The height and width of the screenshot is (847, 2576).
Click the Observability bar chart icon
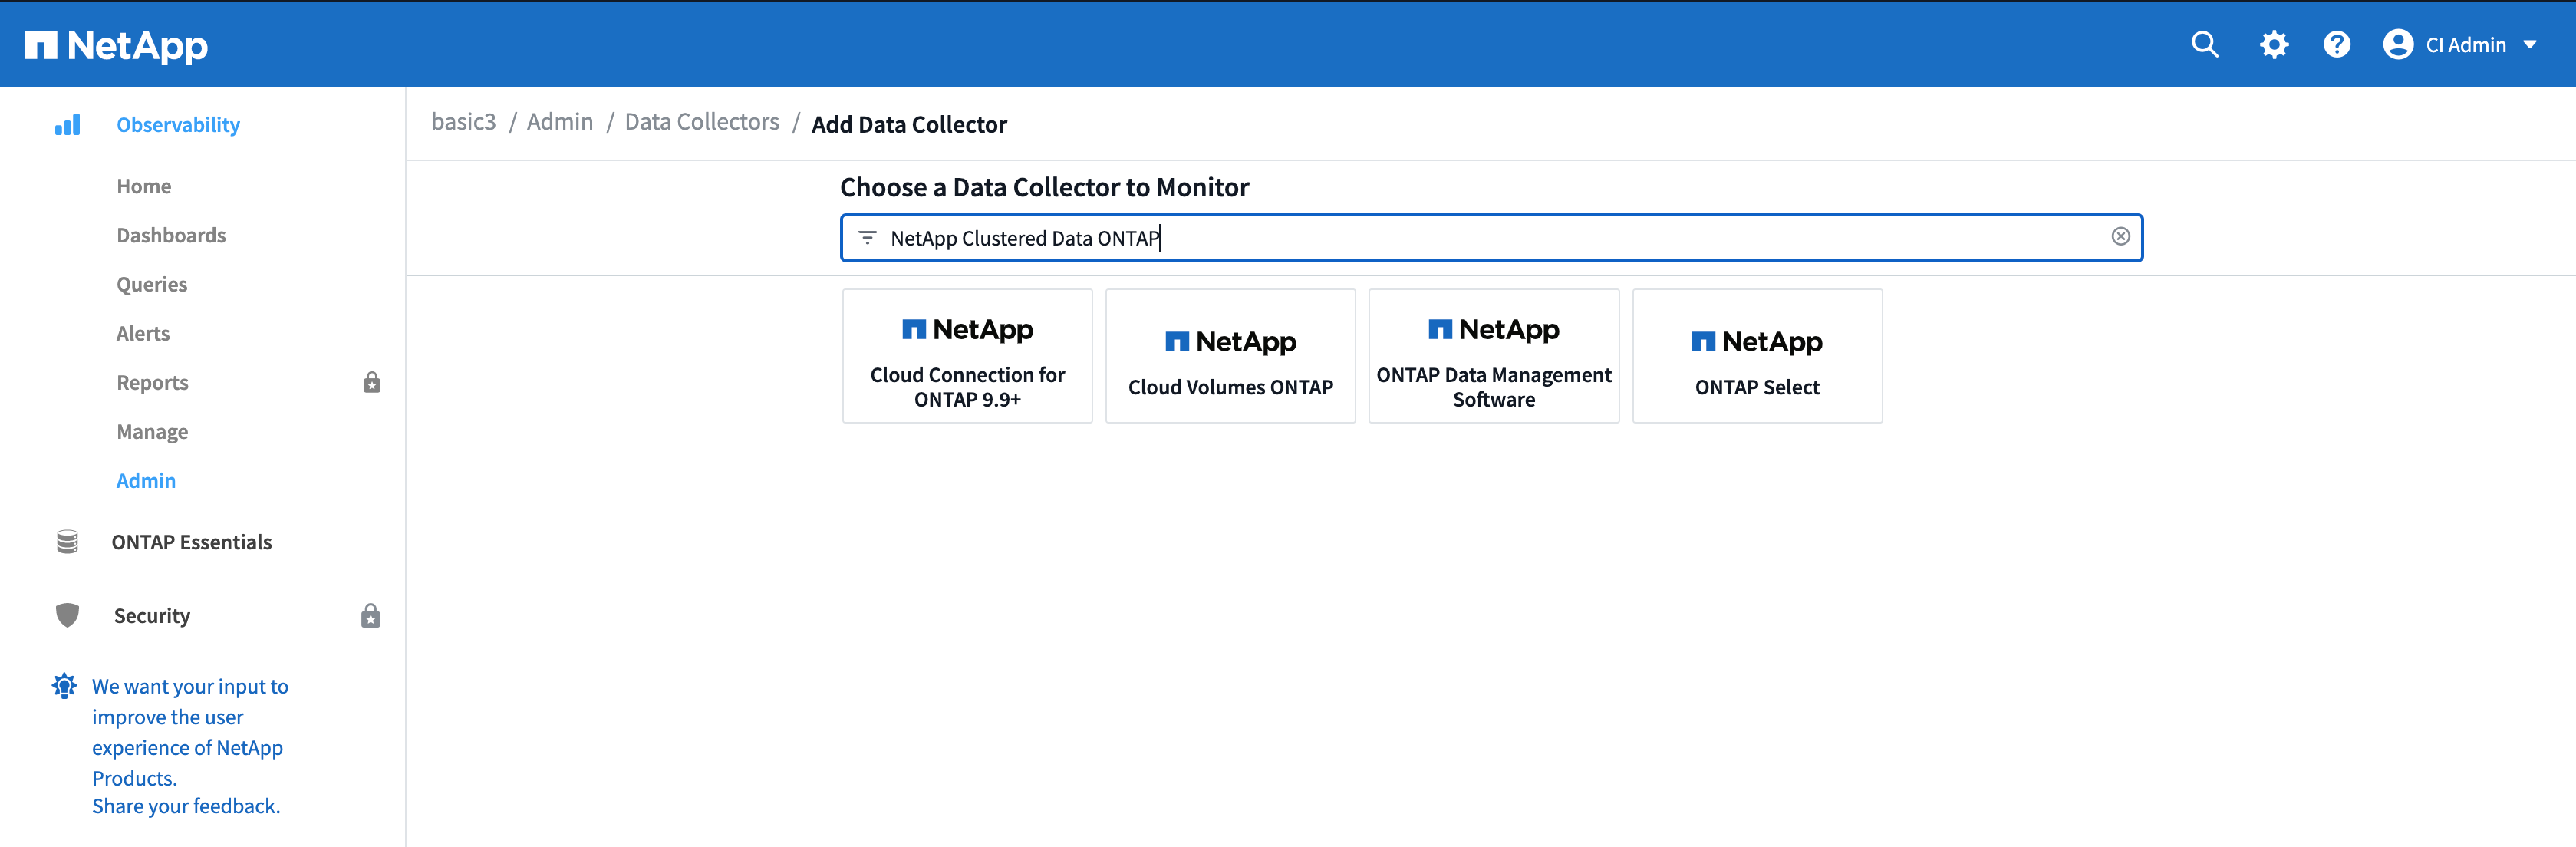67,125
